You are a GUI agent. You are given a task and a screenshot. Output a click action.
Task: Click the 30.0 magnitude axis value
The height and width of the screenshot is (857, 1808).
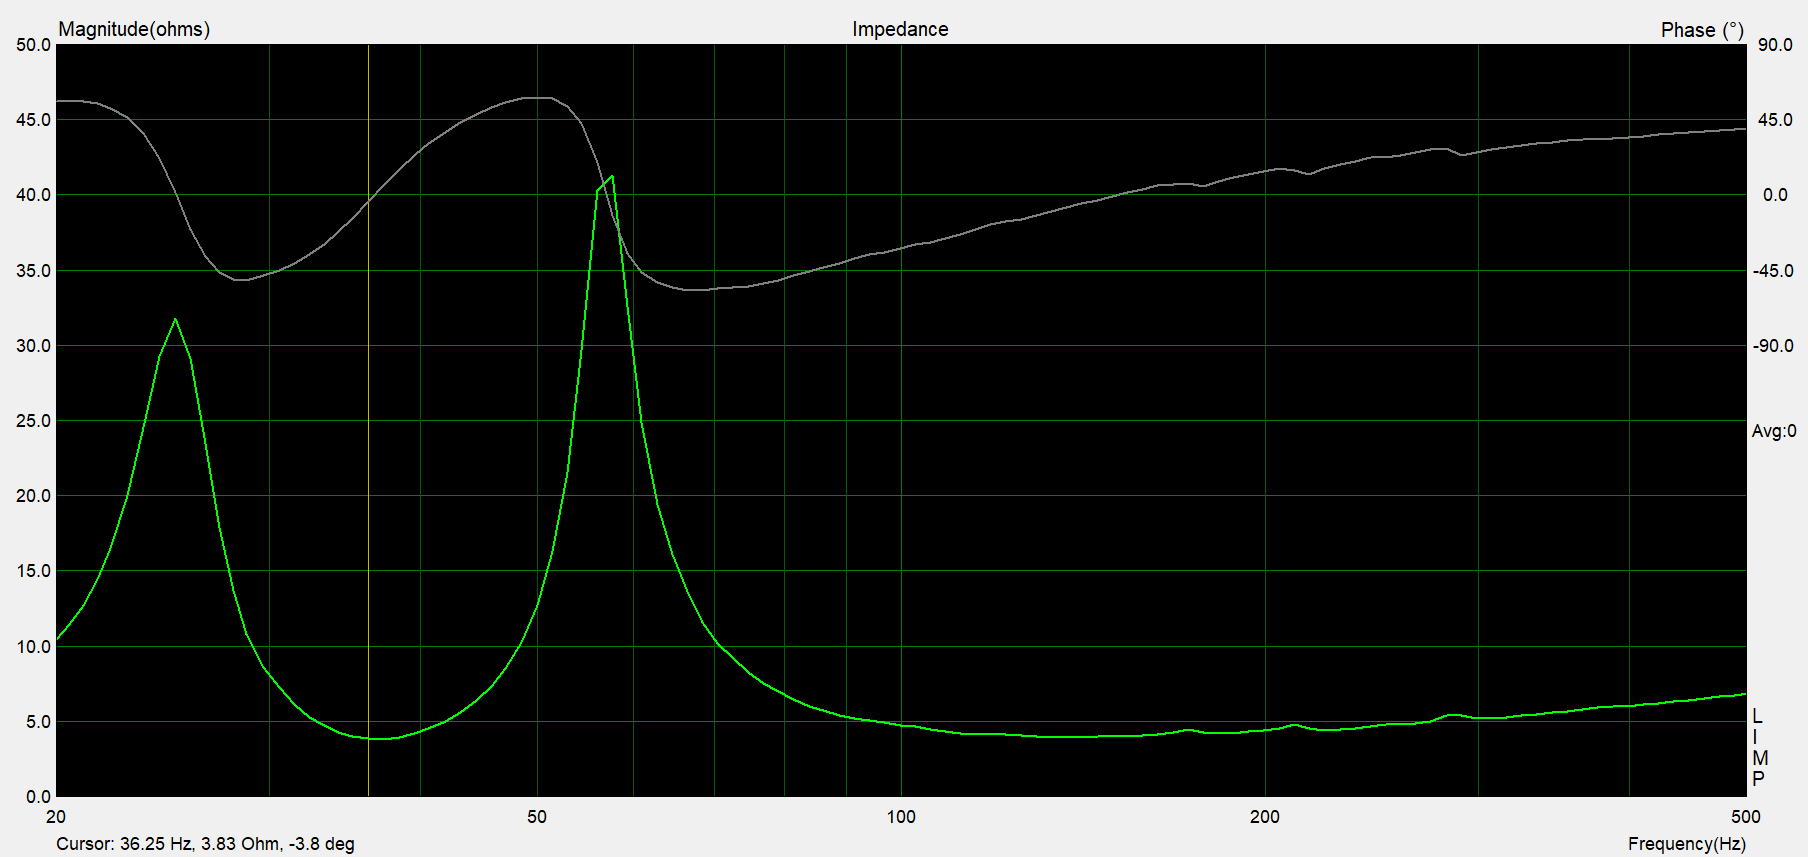(33, 346)
